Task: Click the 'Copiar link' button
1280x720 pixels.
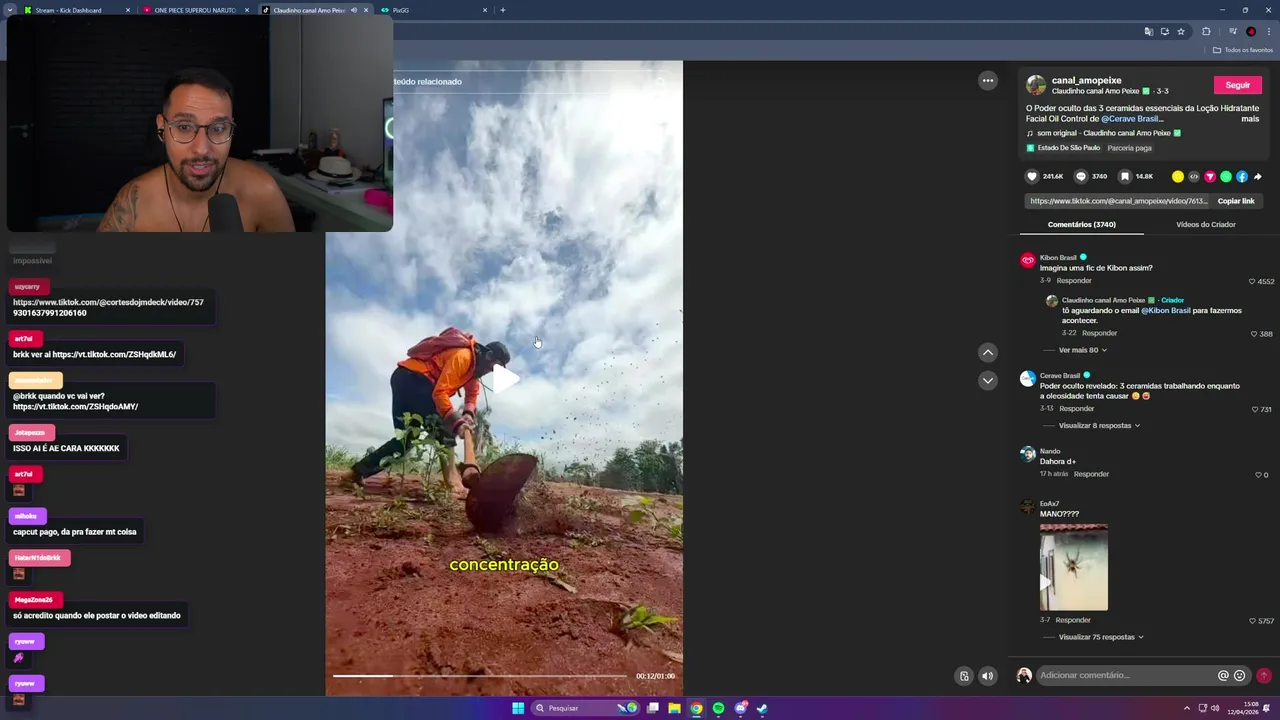Action: (1236, 201)
